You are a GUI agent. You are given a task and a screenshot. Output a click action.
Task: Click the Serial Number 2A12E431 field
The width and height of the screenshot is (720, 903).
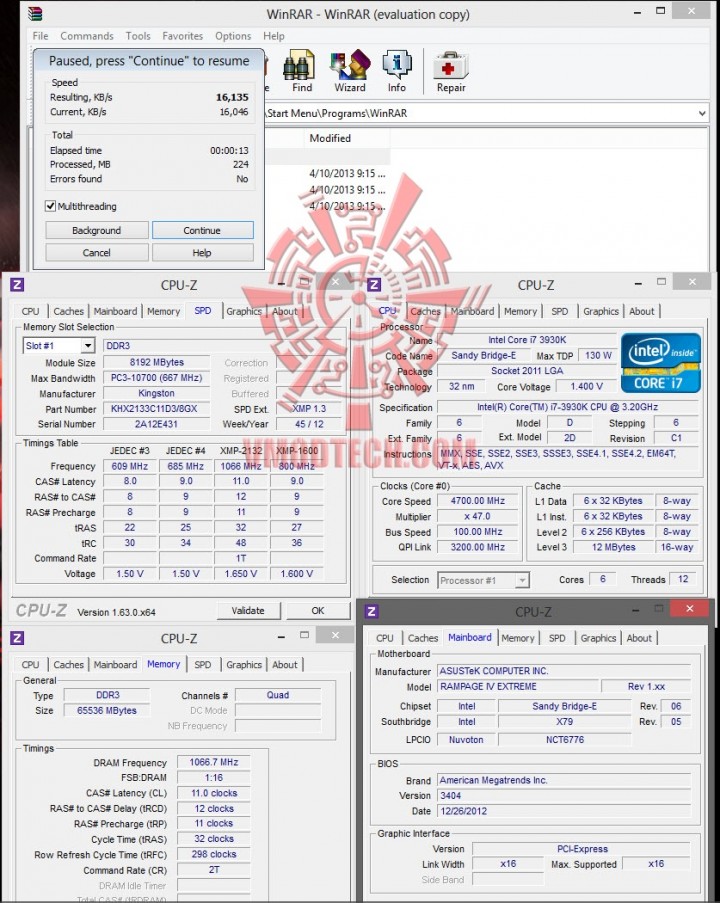pyautogui.click(x=156, y=424)
